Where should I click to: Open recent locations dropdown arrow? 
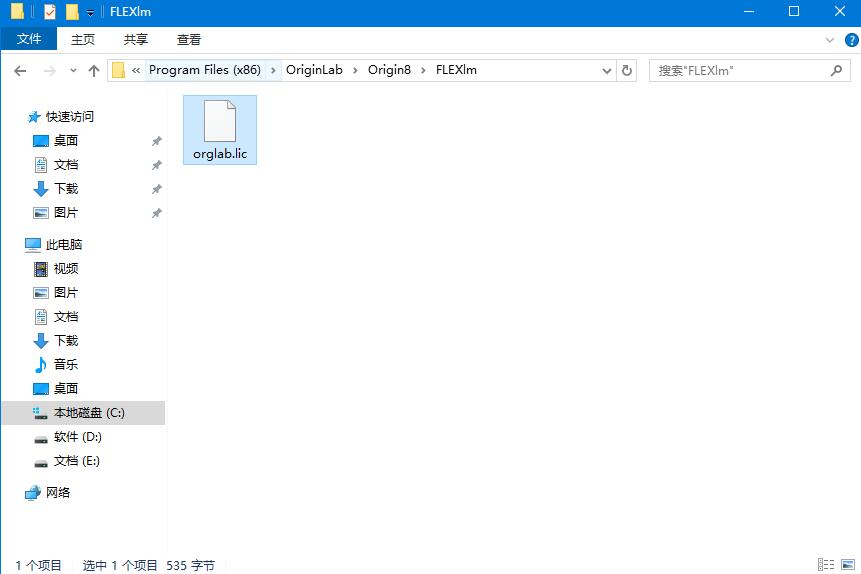[74, 71]
